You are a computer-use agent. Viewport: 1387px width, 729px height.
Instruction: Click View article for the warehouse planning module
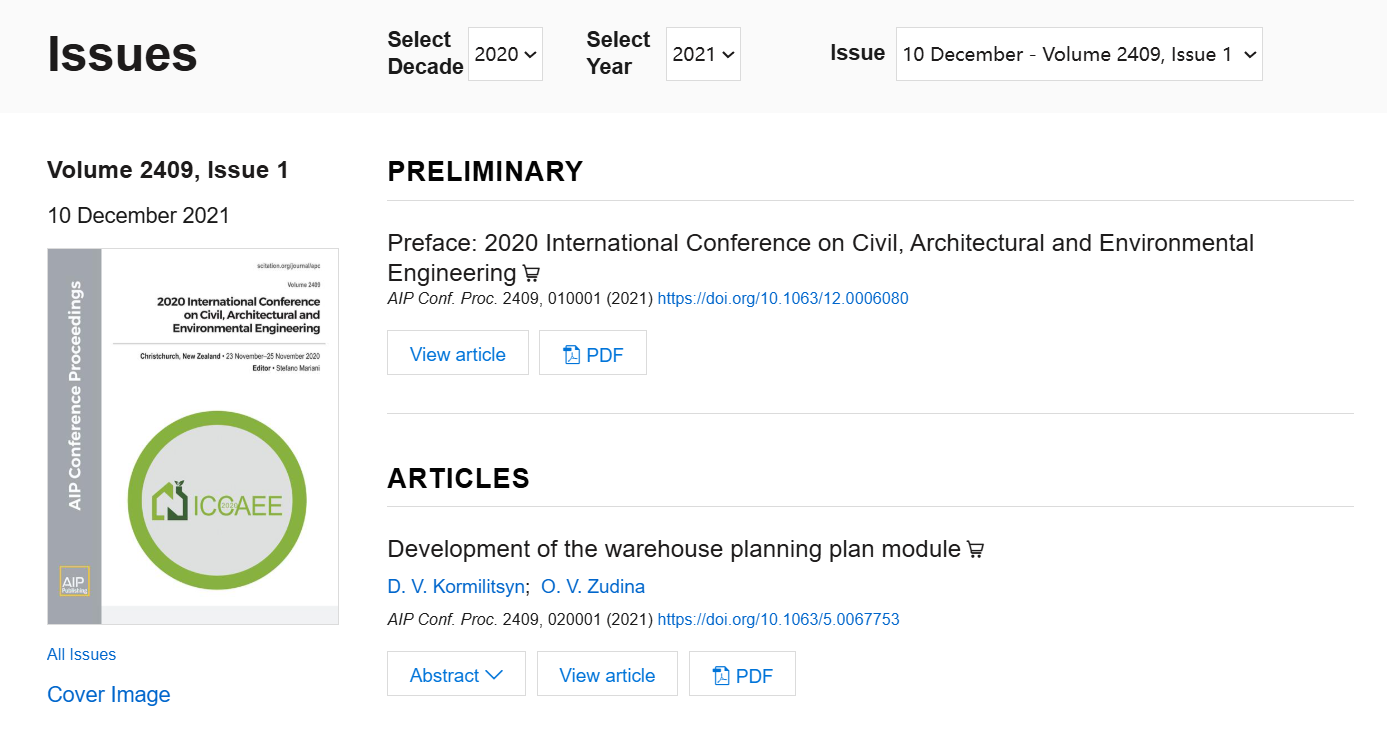point(607,675)
